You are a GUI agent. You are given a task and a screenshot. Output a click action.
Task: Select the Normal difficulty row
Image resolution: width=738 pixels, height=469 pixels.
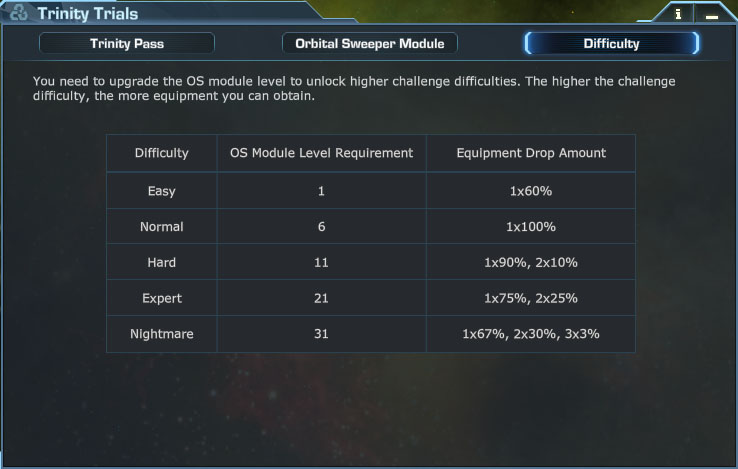(162, 227)
